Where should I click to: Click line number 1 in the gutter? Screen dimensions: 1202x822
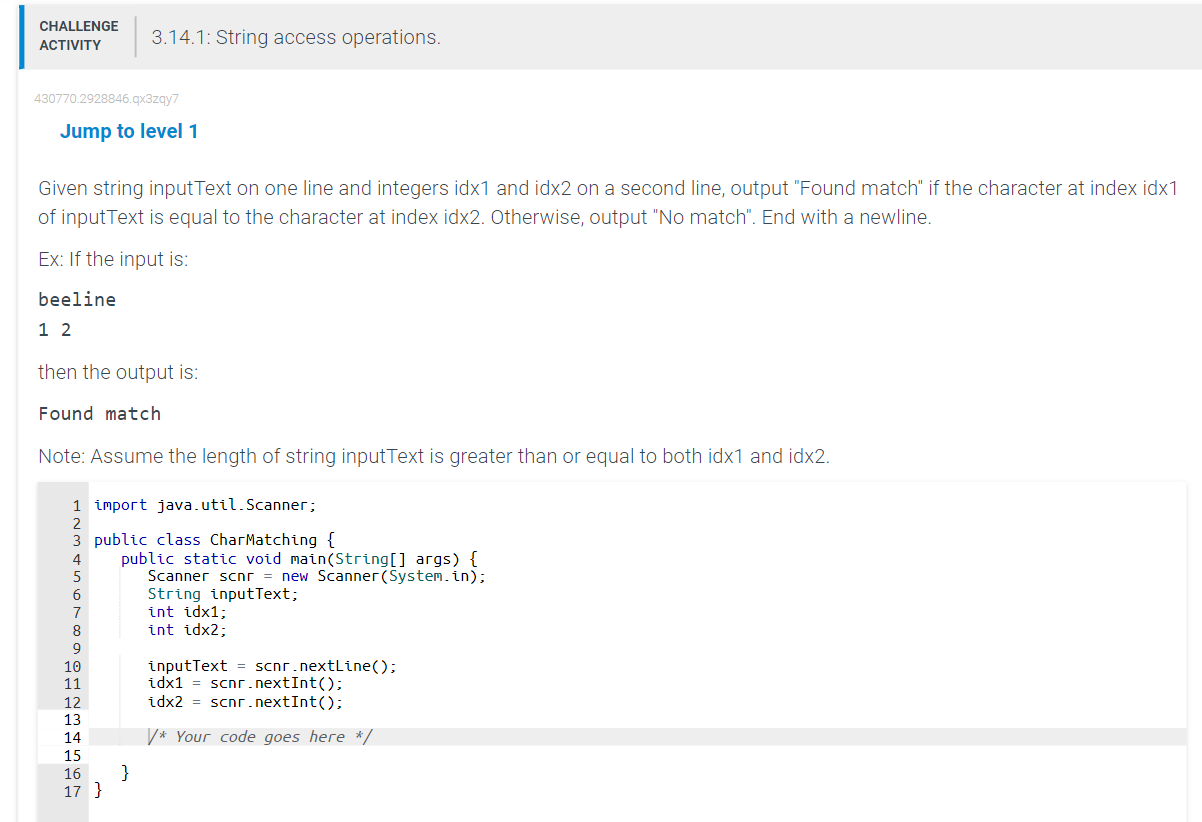tap(75, 504)
